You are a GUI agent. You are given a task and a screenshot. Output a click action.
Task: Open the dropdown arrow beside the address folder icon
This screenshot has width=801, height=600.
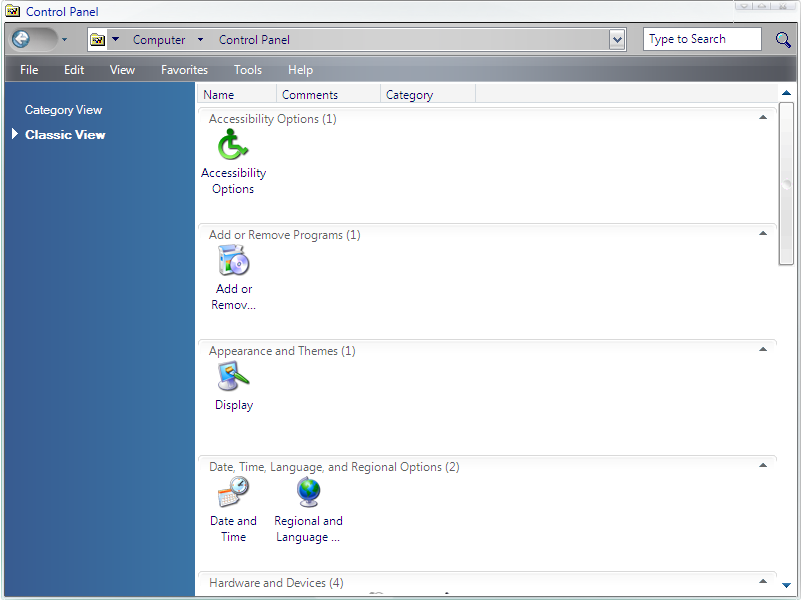pyautogui.click(x=115, y=39)
